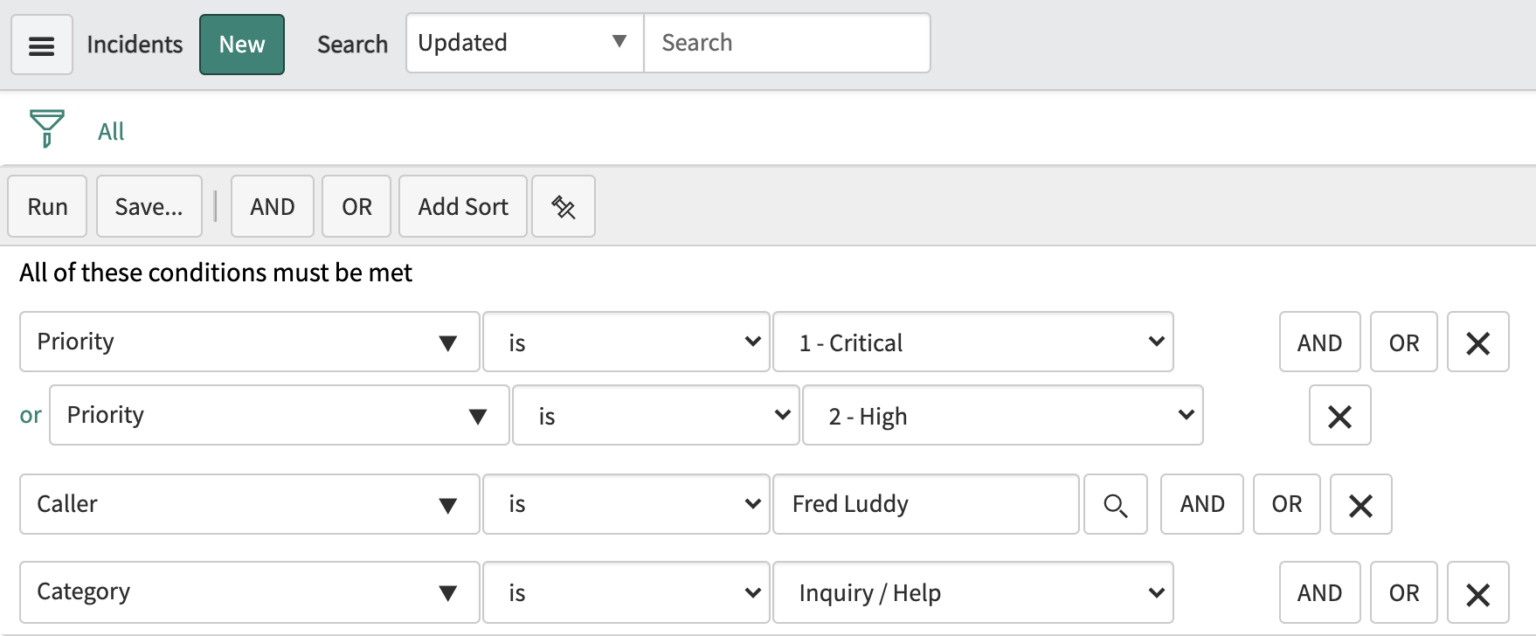Screen dimensions: 1536x636
Task: Click inside the Search text input field
Action: point(787,43)
